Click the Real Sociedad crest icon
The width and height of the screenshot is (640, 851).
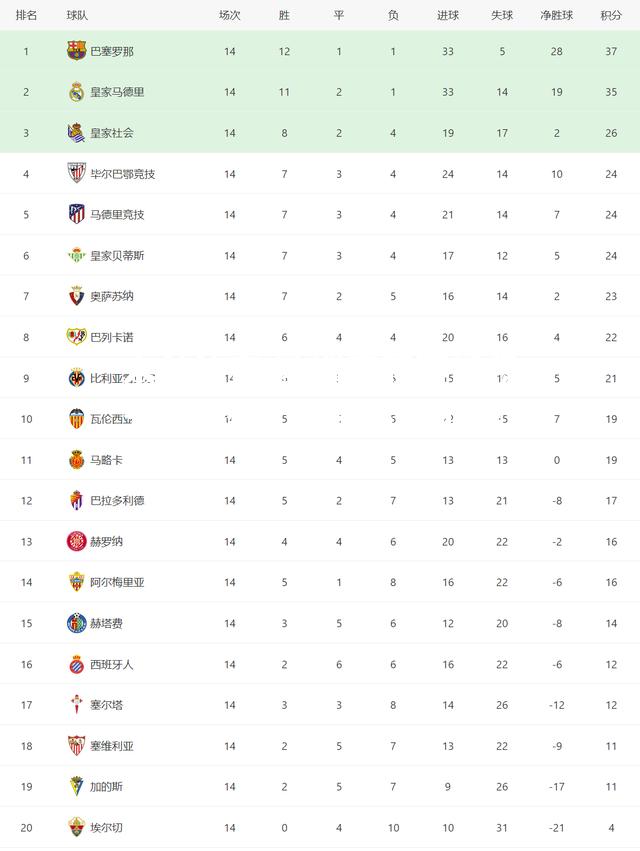77,132
